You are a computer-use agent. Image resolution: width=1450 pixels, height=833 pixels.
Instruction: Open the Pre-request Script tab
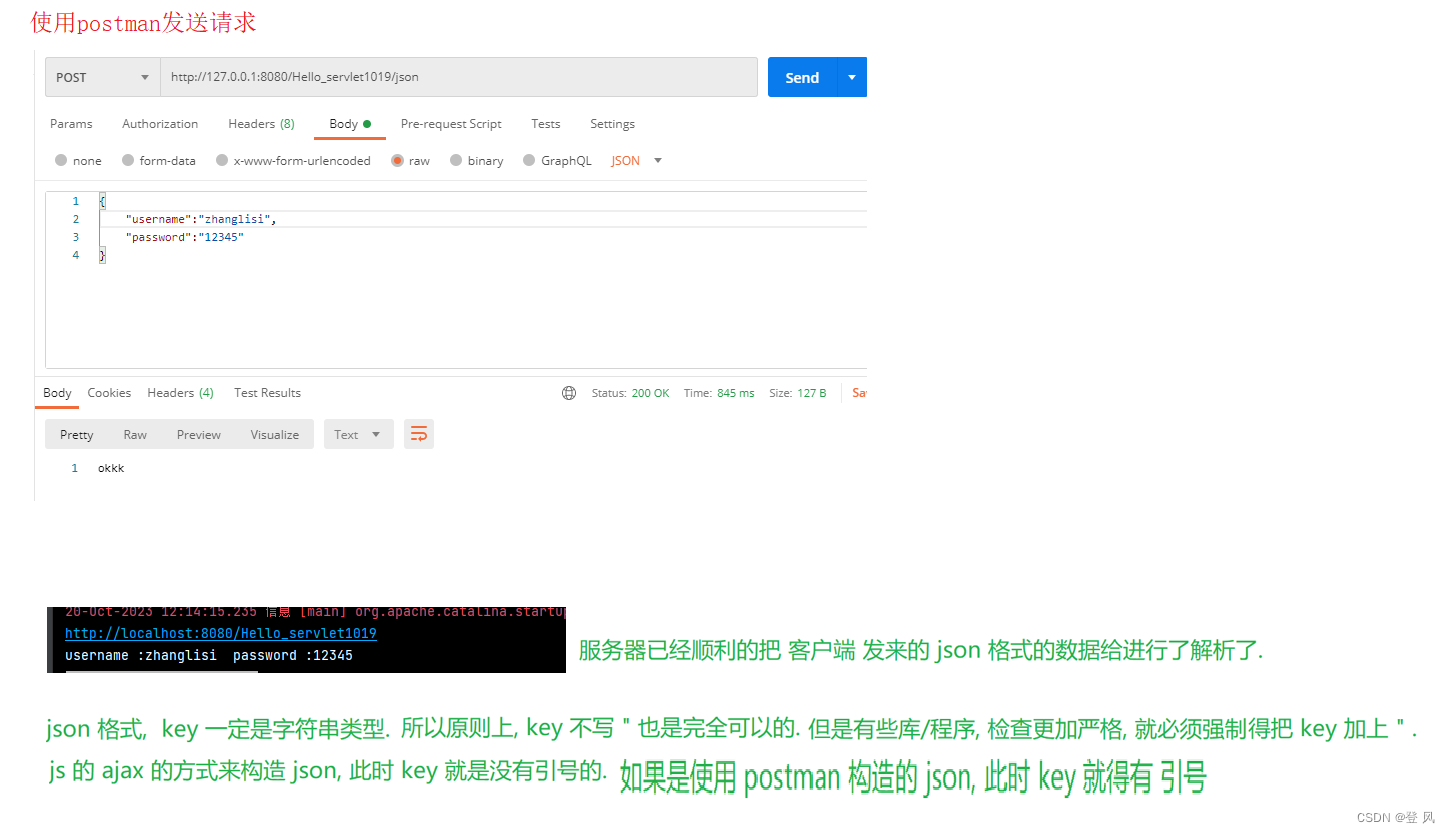451,124
